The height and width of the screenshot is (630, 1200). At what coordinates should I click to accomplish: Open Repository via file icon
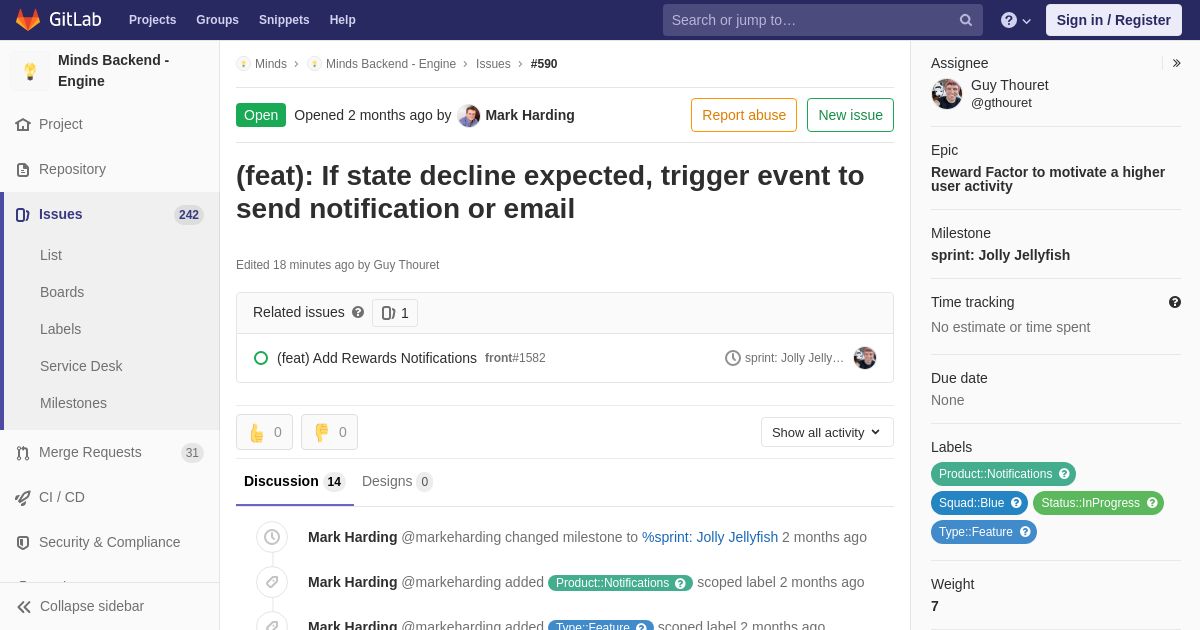pos(23,170)
